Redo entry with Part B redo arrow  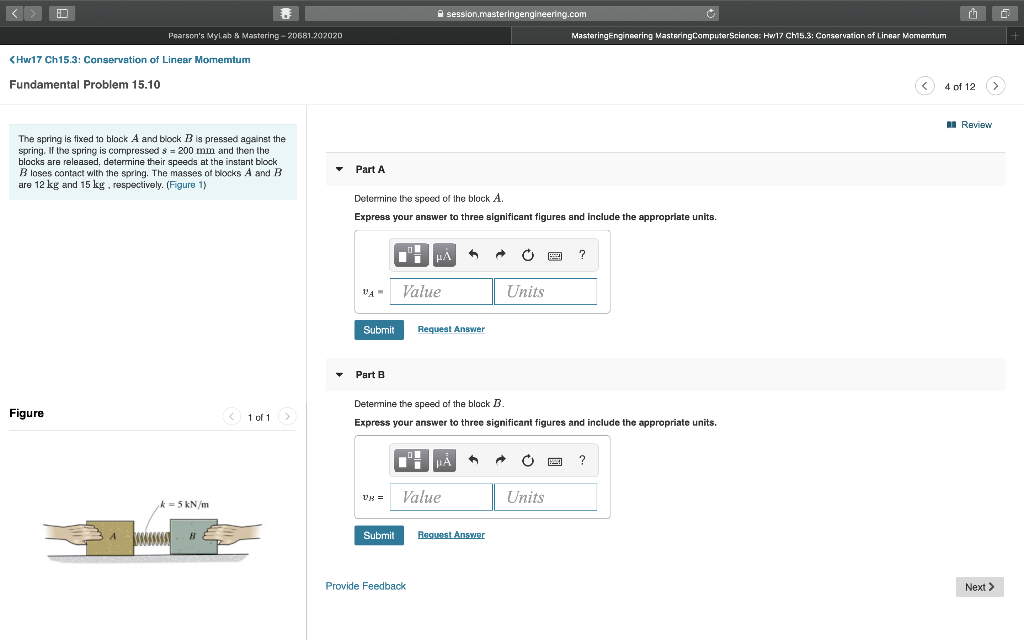[x=500, y=460]
